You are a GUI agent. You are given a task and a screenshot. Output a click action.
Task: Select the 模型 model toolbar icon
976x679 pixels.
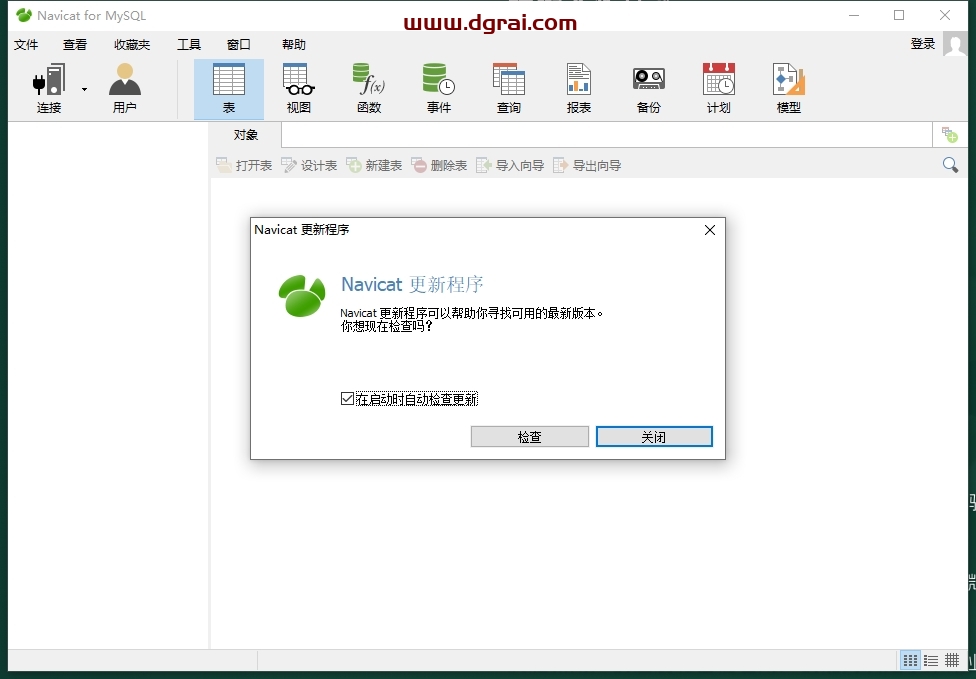coord(789,88)
